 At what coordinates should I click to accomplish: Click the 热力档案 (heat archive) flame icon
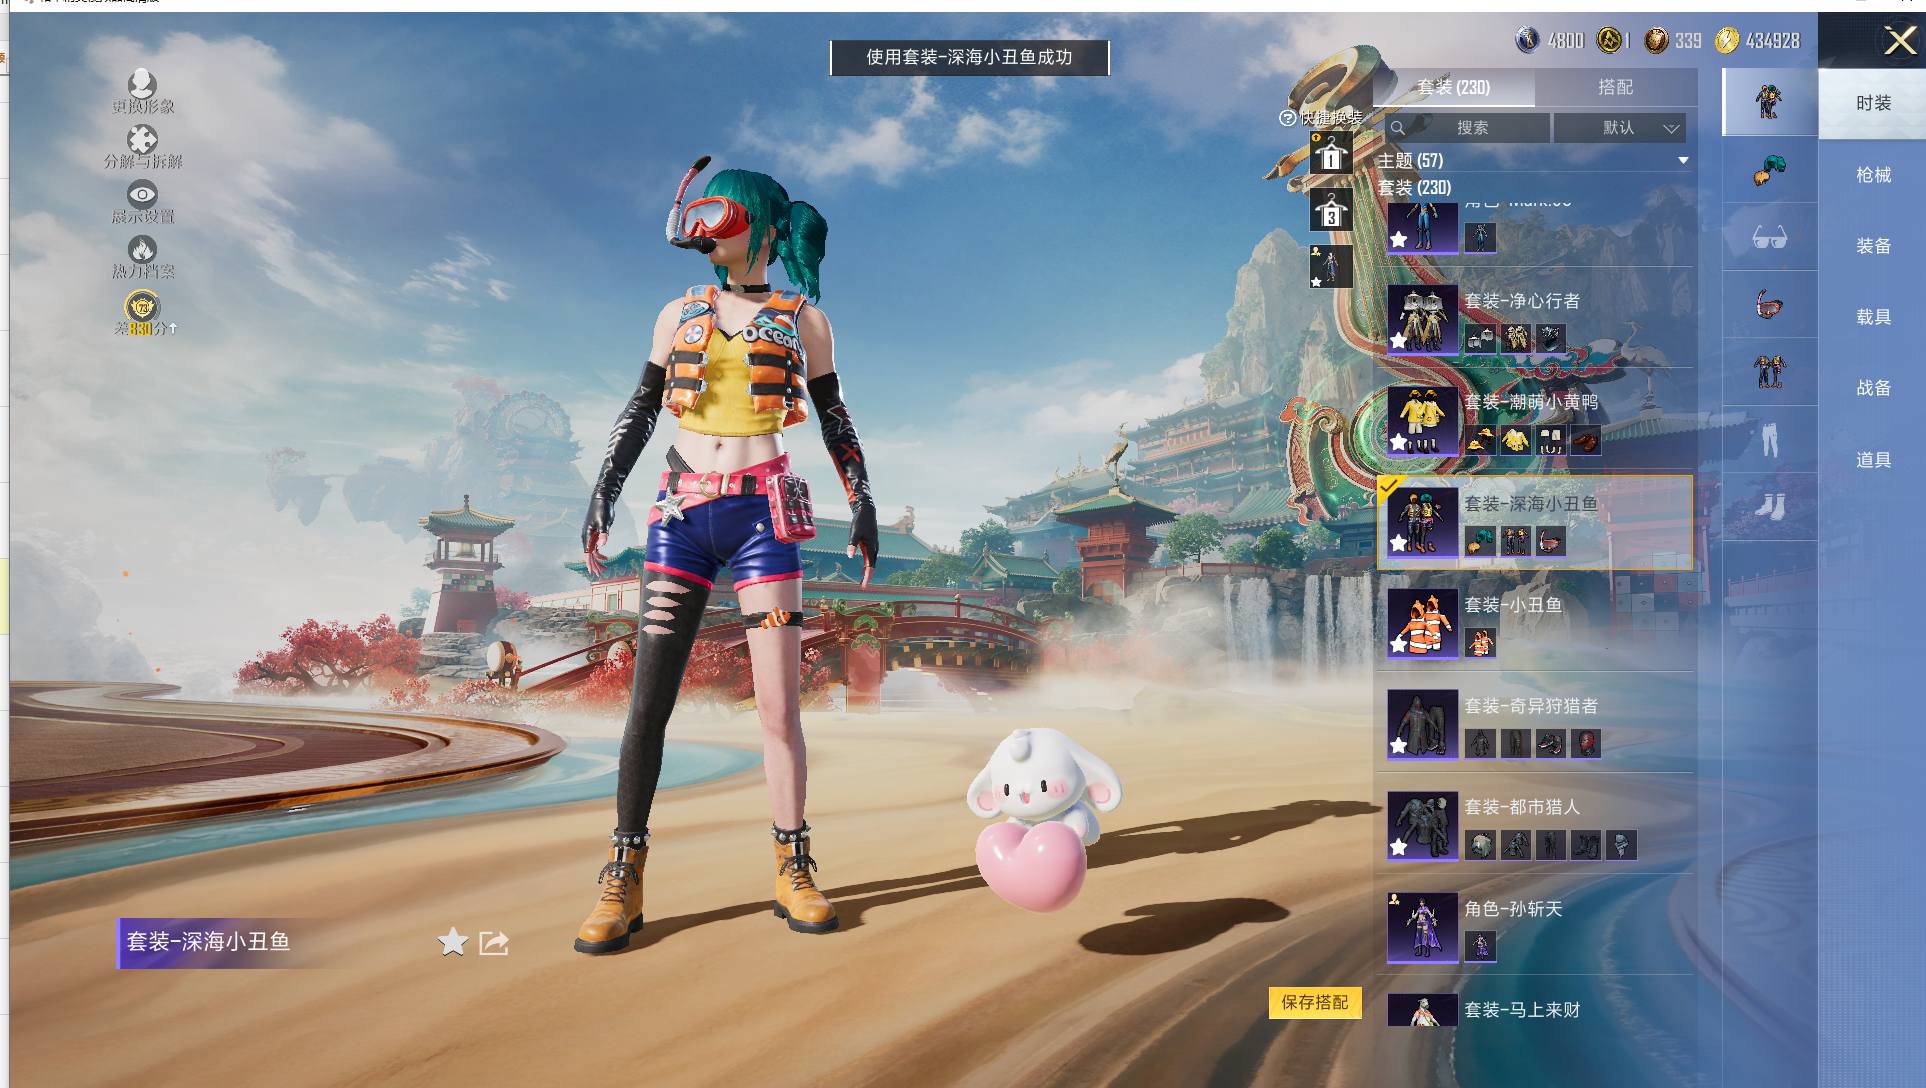(x=142, y=250)
